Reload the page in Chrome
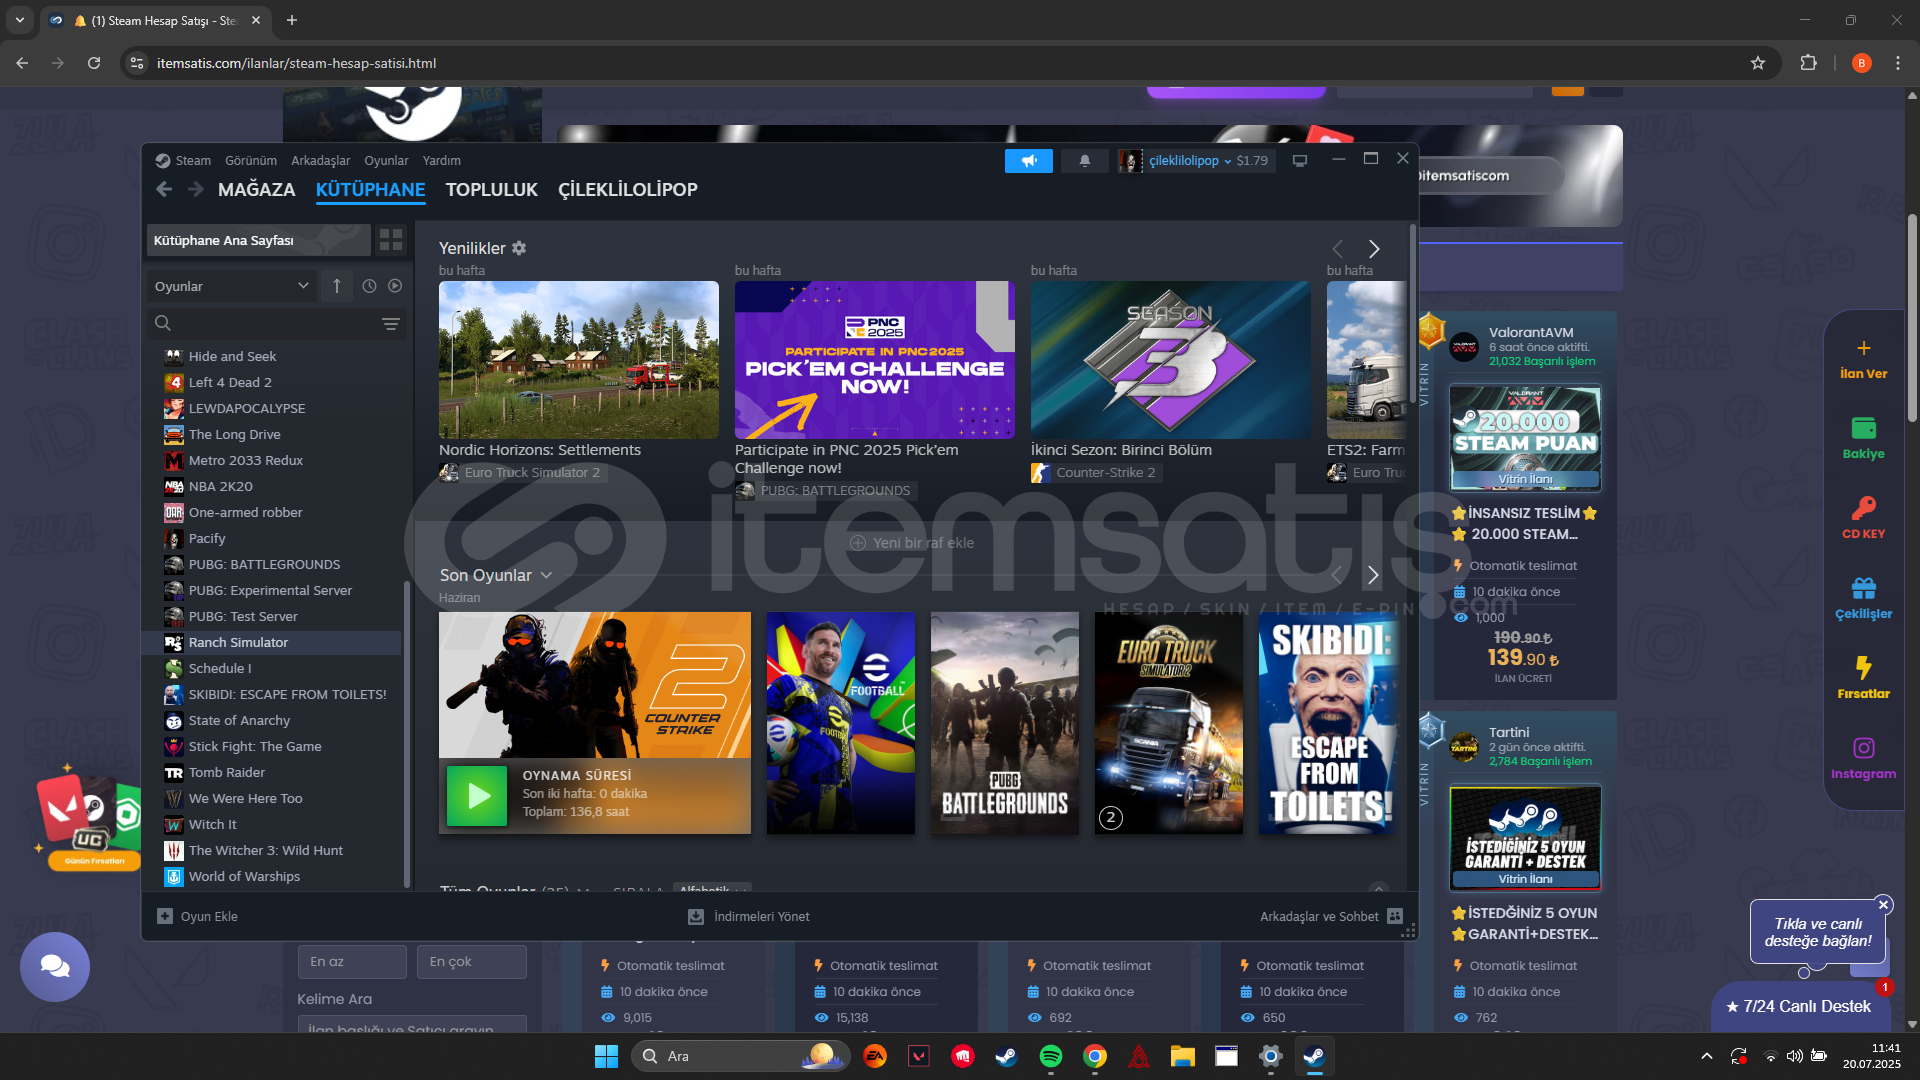1920x1080 pixels. [x=94, y=63]
